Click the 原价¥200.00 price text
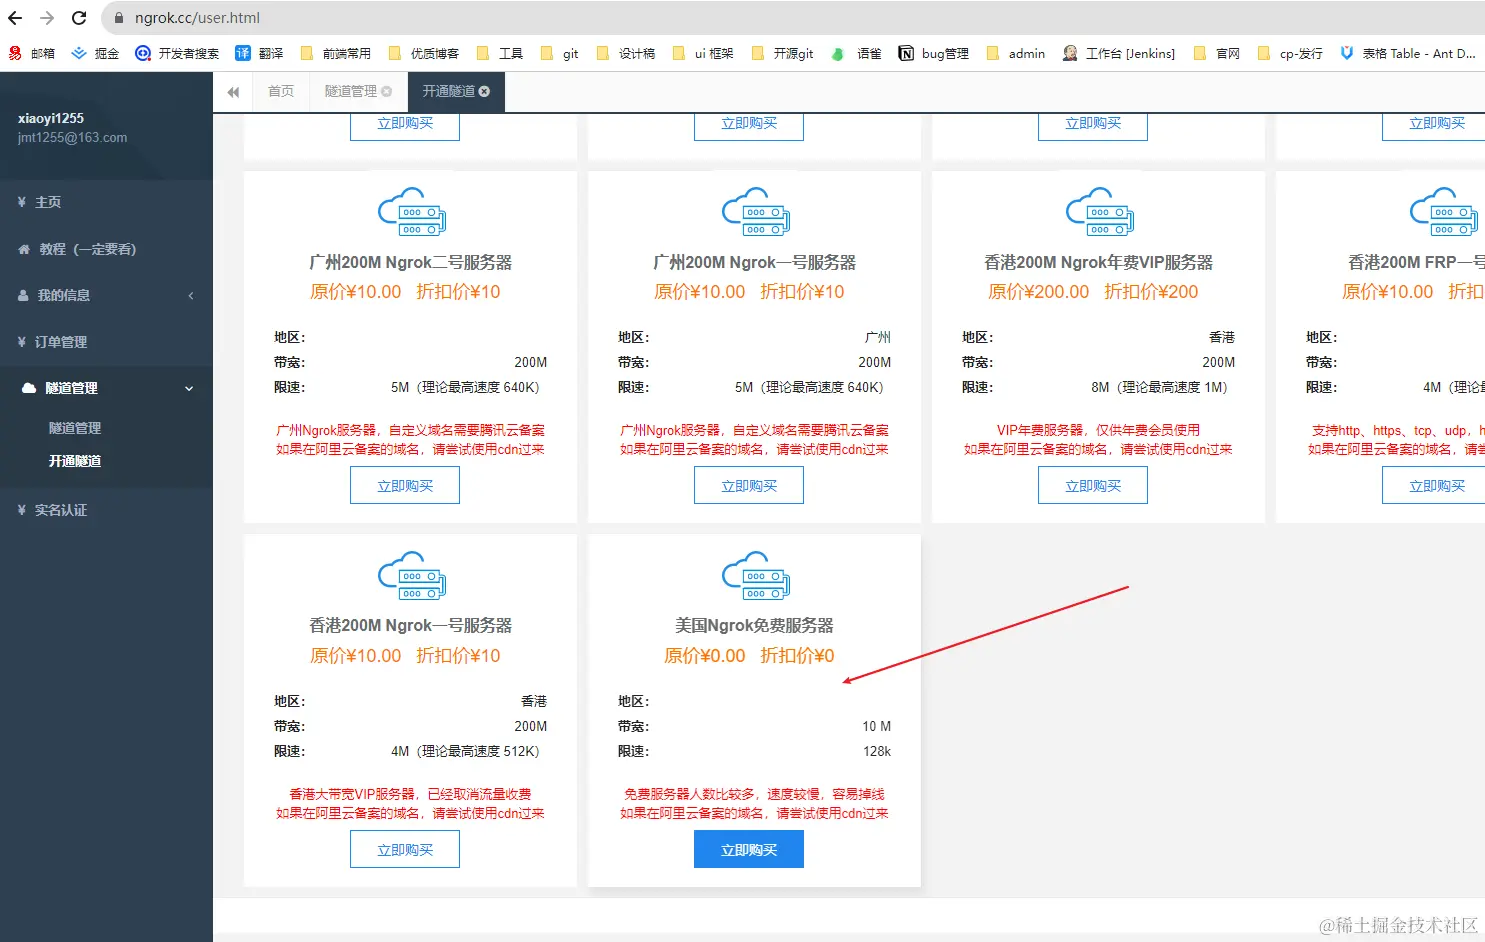The height and width of the screenshot is (942, 1485). (x=1039, y=292)
